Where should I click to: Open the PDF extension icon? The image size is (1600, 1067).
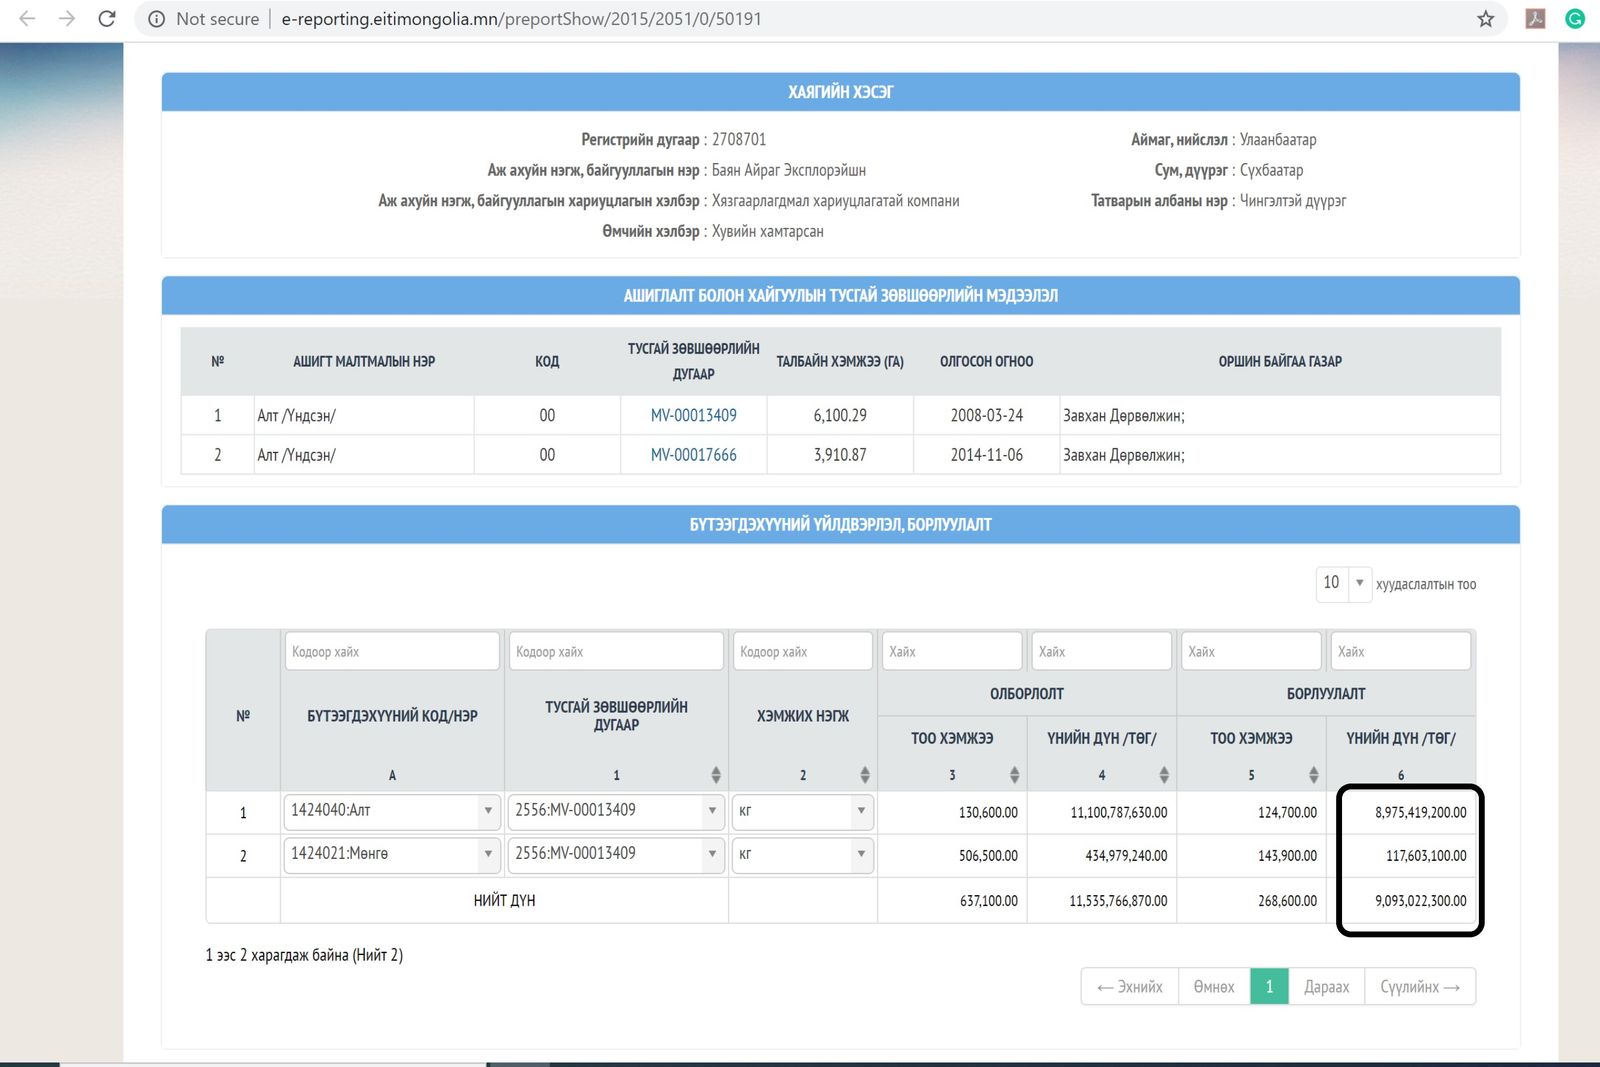pos(1535,19)
